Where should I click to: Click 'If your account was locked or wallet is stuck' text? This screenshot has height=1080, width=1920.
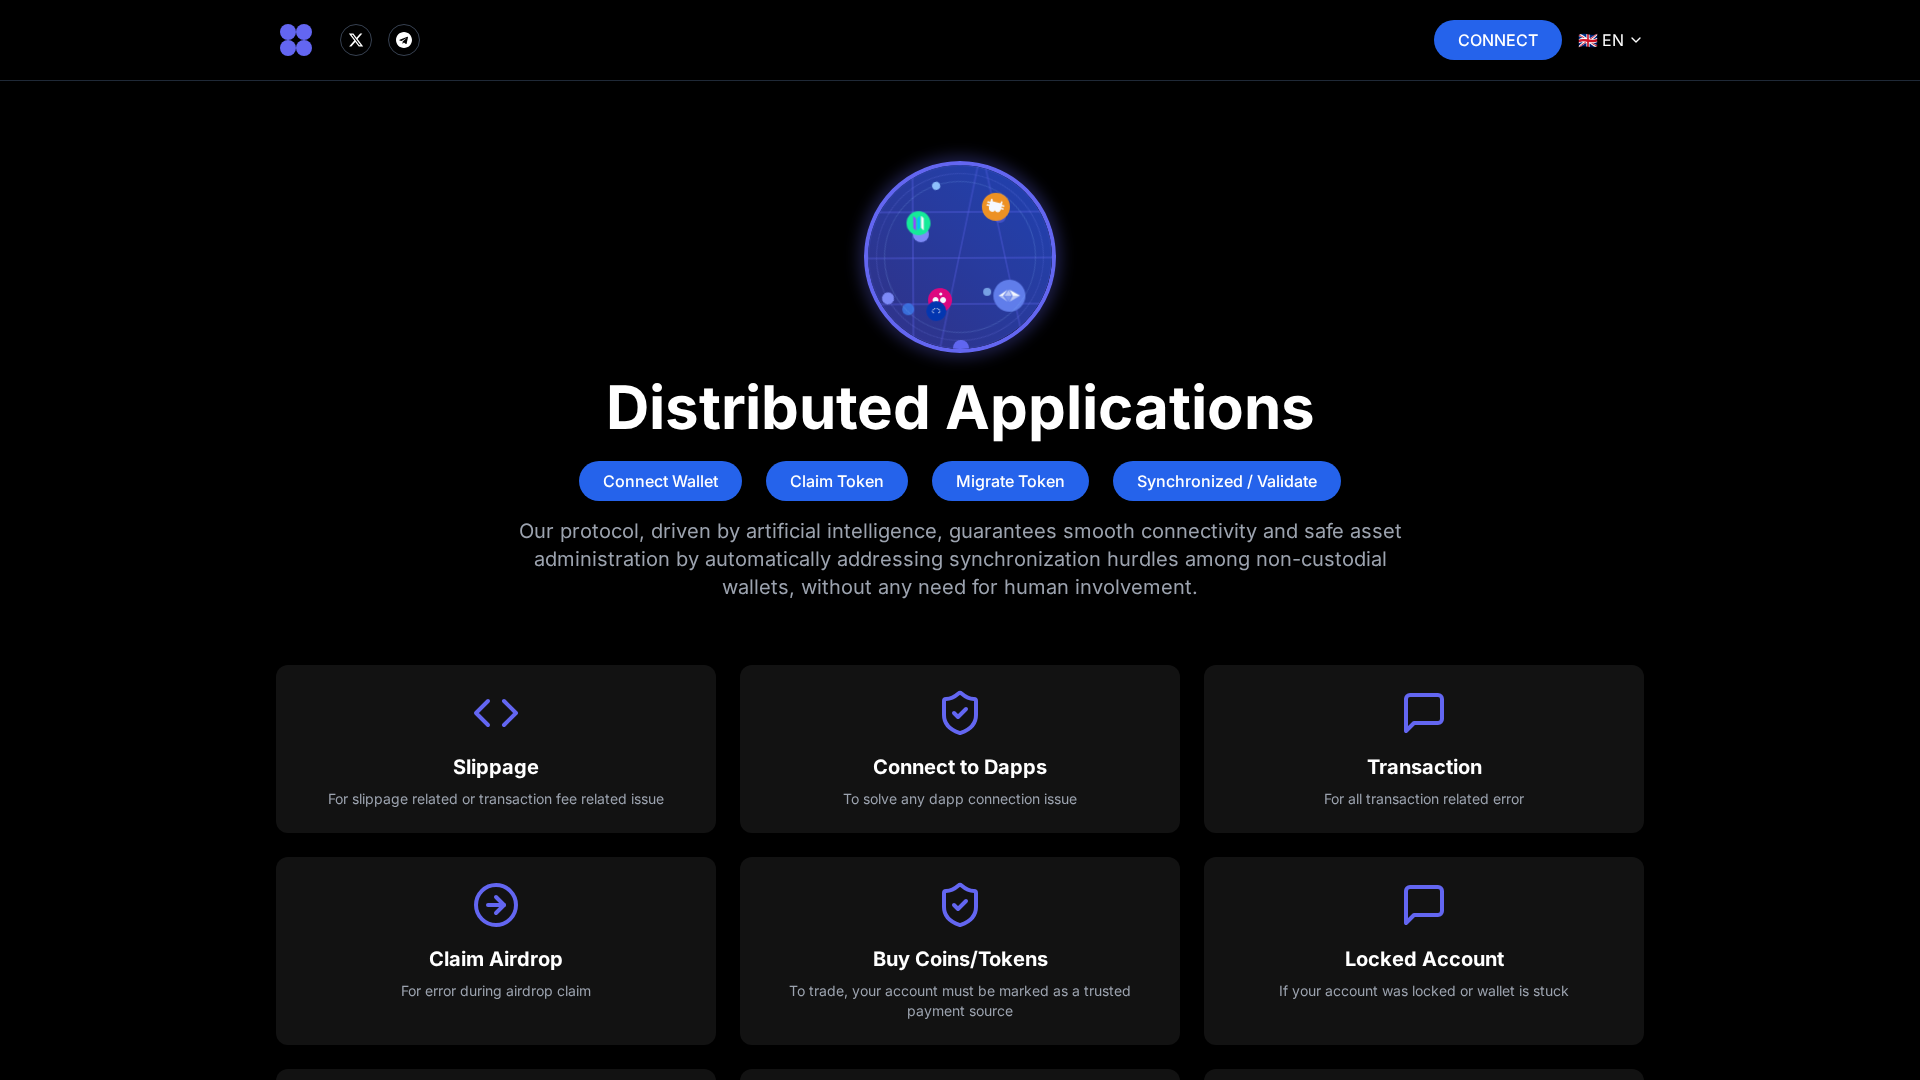[1424, 991]
